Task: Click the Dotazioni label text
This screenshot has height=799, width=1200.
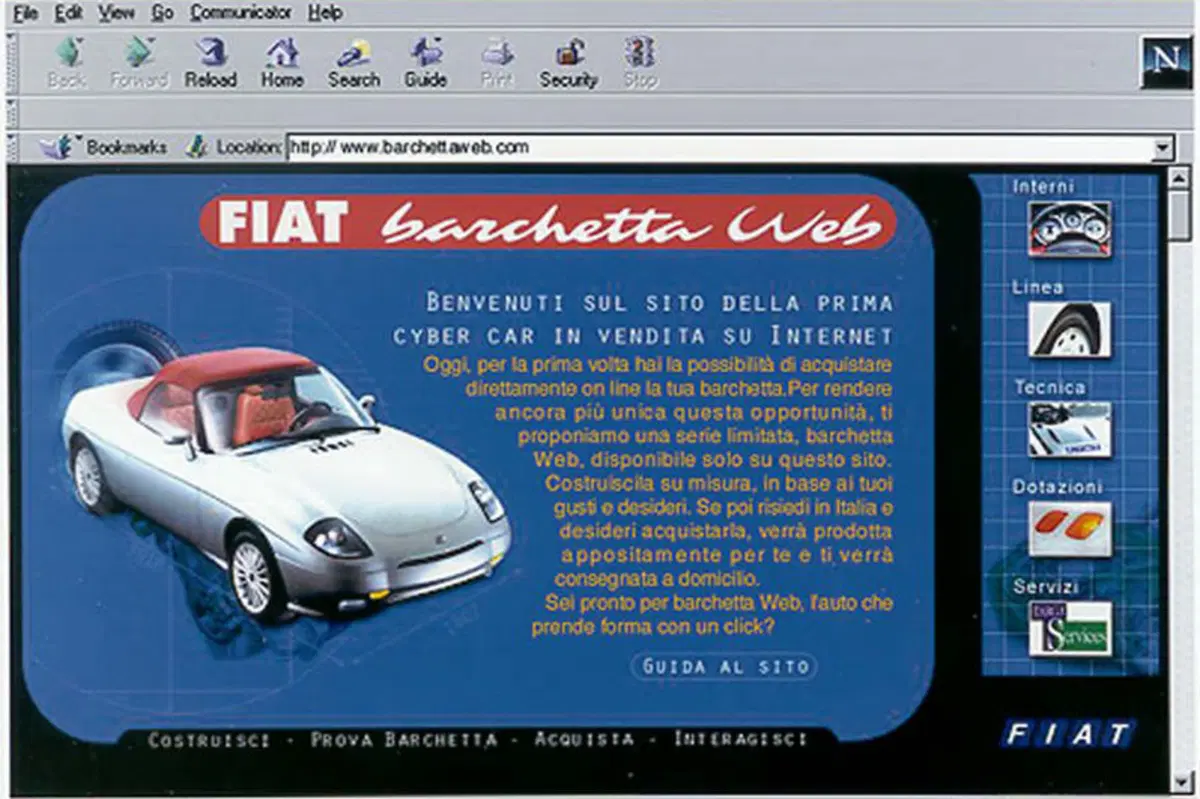Action: pyautogui.click(x=1057, y=487)
